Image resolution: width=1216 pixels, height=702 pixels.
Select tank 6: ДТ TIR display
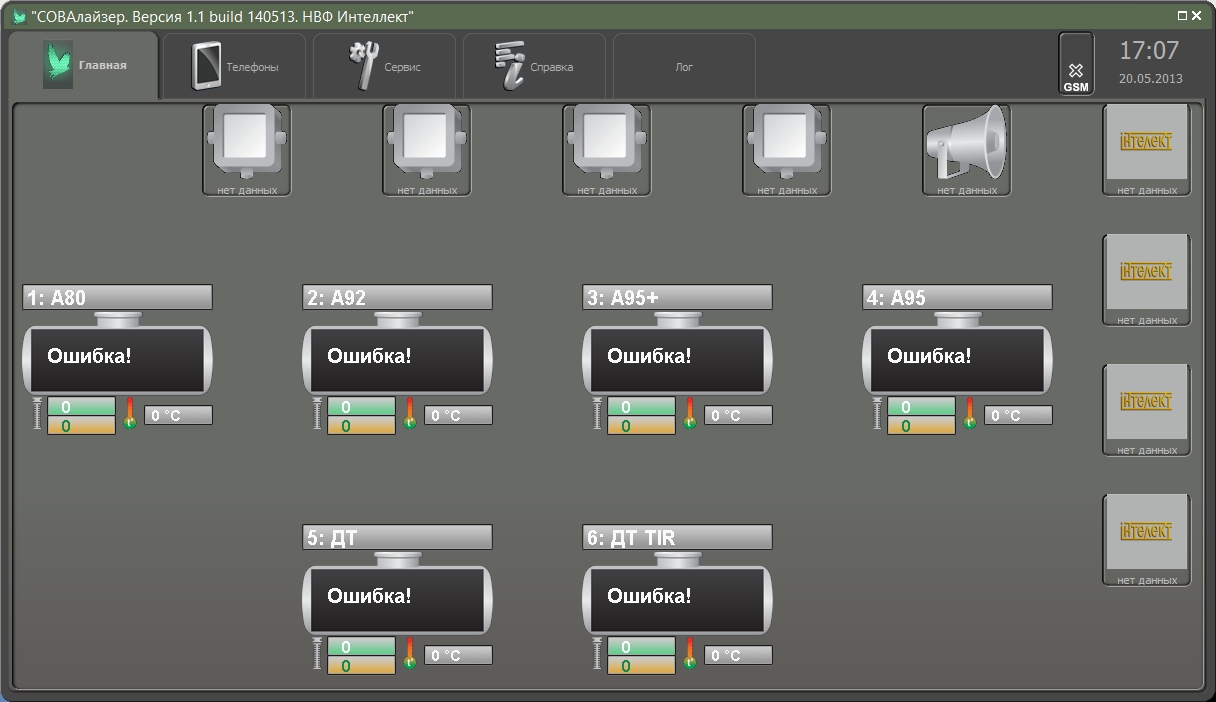pyautogui.click(x=678, y=600)
